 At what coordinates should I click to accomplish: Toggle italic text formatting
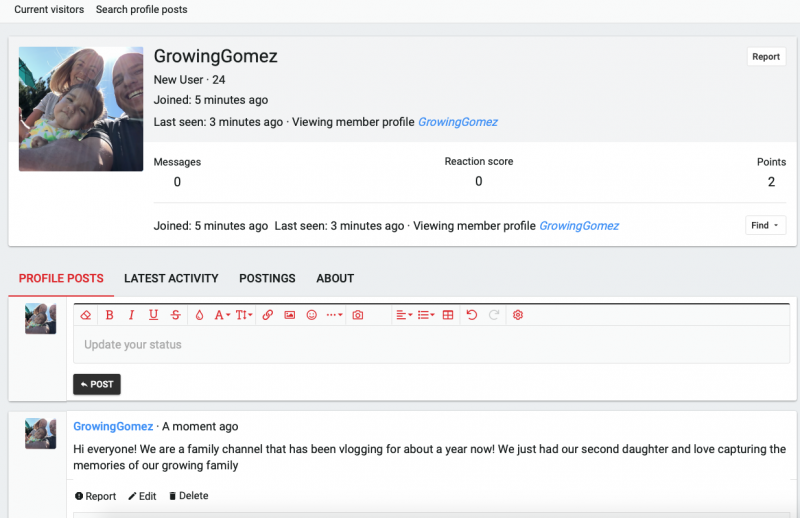click(131, 315)
